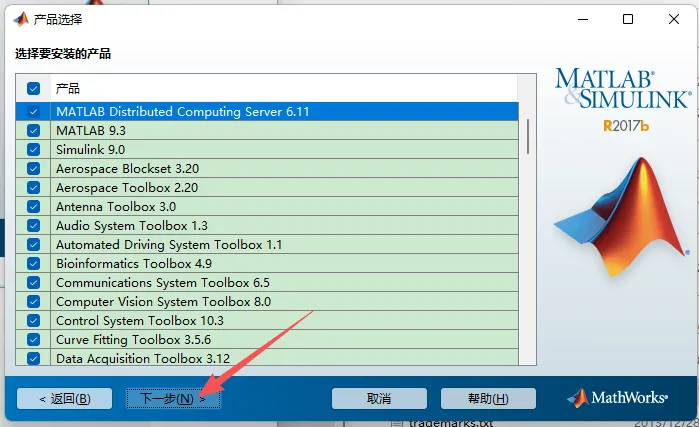Uncheck Automated Driving System Toolbox 1.1 checkbox

click(x=33, y=245)
